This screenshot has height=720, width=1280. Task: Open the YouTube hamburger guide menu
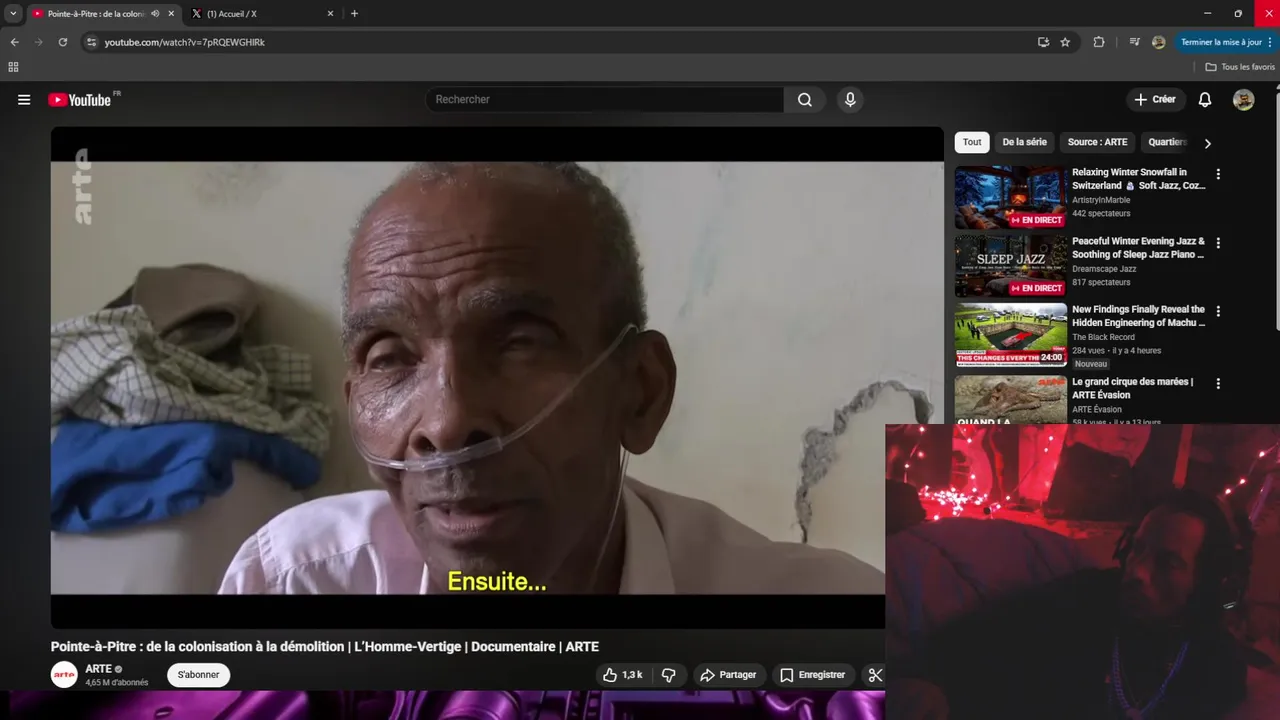pyautogui.click(x=24, y=100)
